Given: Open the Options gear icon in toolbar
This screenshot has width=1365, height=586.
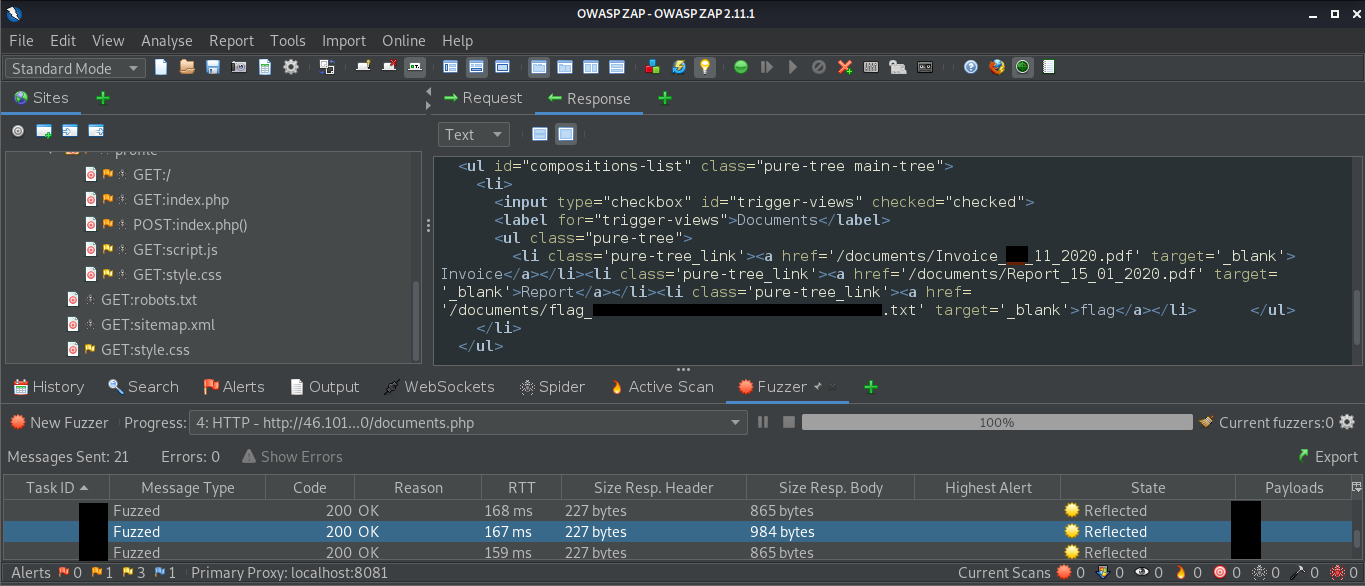Looking at the screenshot, I should [x=291, y=67].
